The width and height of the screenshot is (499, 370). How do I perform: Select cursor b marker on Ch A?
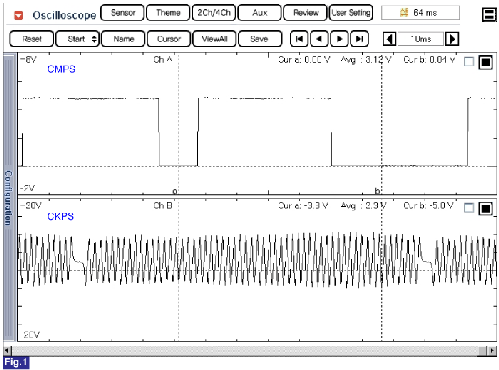[x=377, y=191]
